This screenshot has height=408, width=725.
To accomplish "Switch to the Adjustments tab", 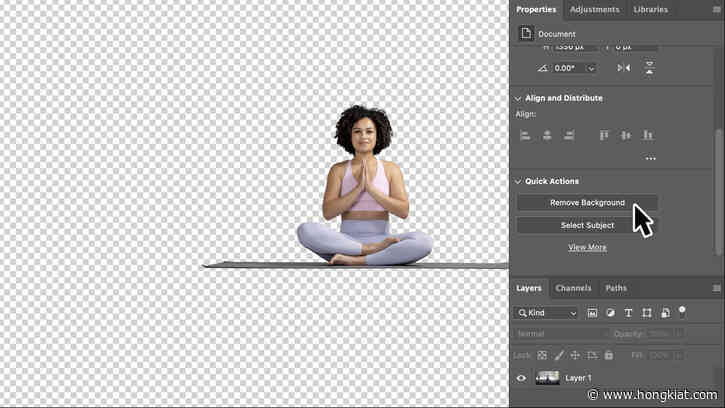I will (x=594, y=9).
